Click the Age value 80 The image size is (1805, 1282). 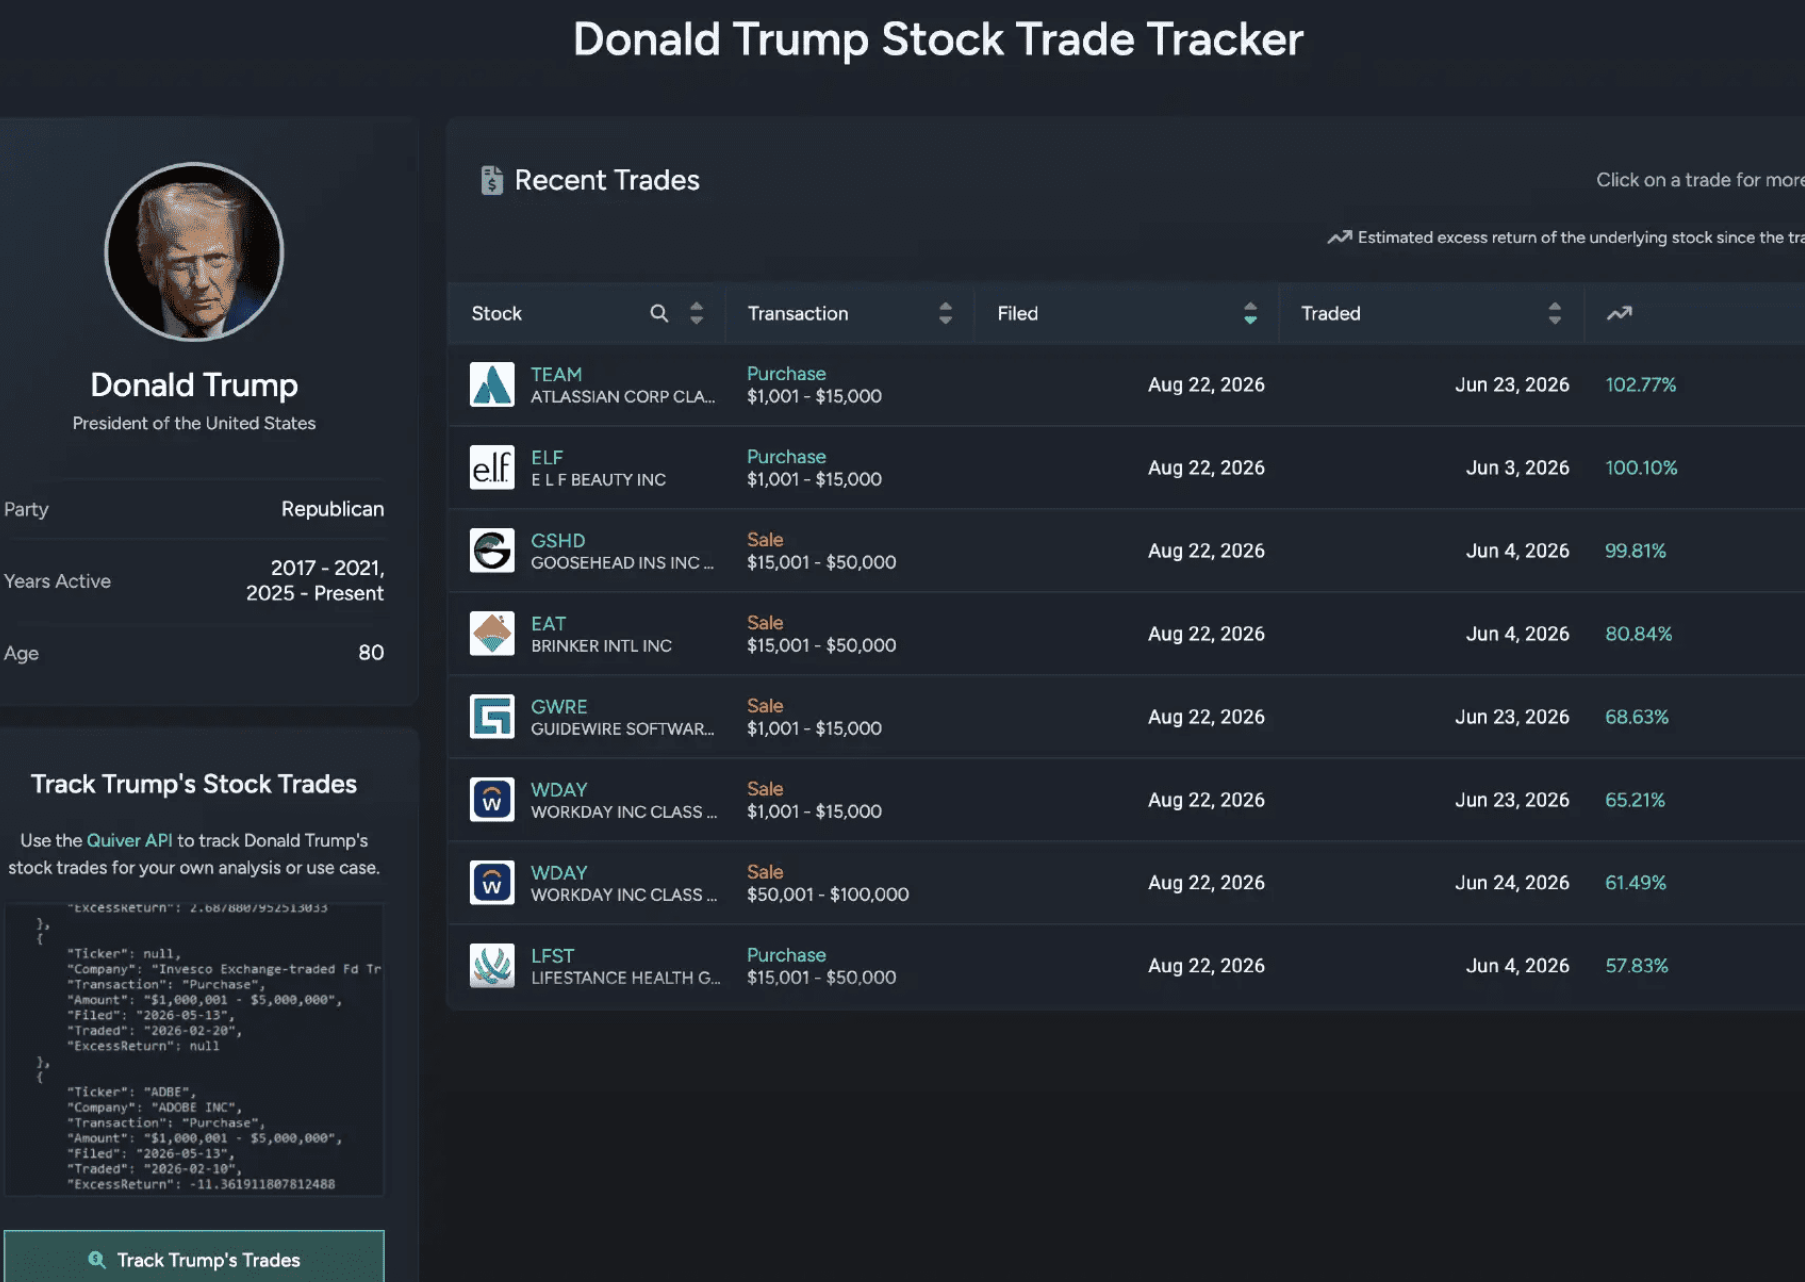[371, 653]
